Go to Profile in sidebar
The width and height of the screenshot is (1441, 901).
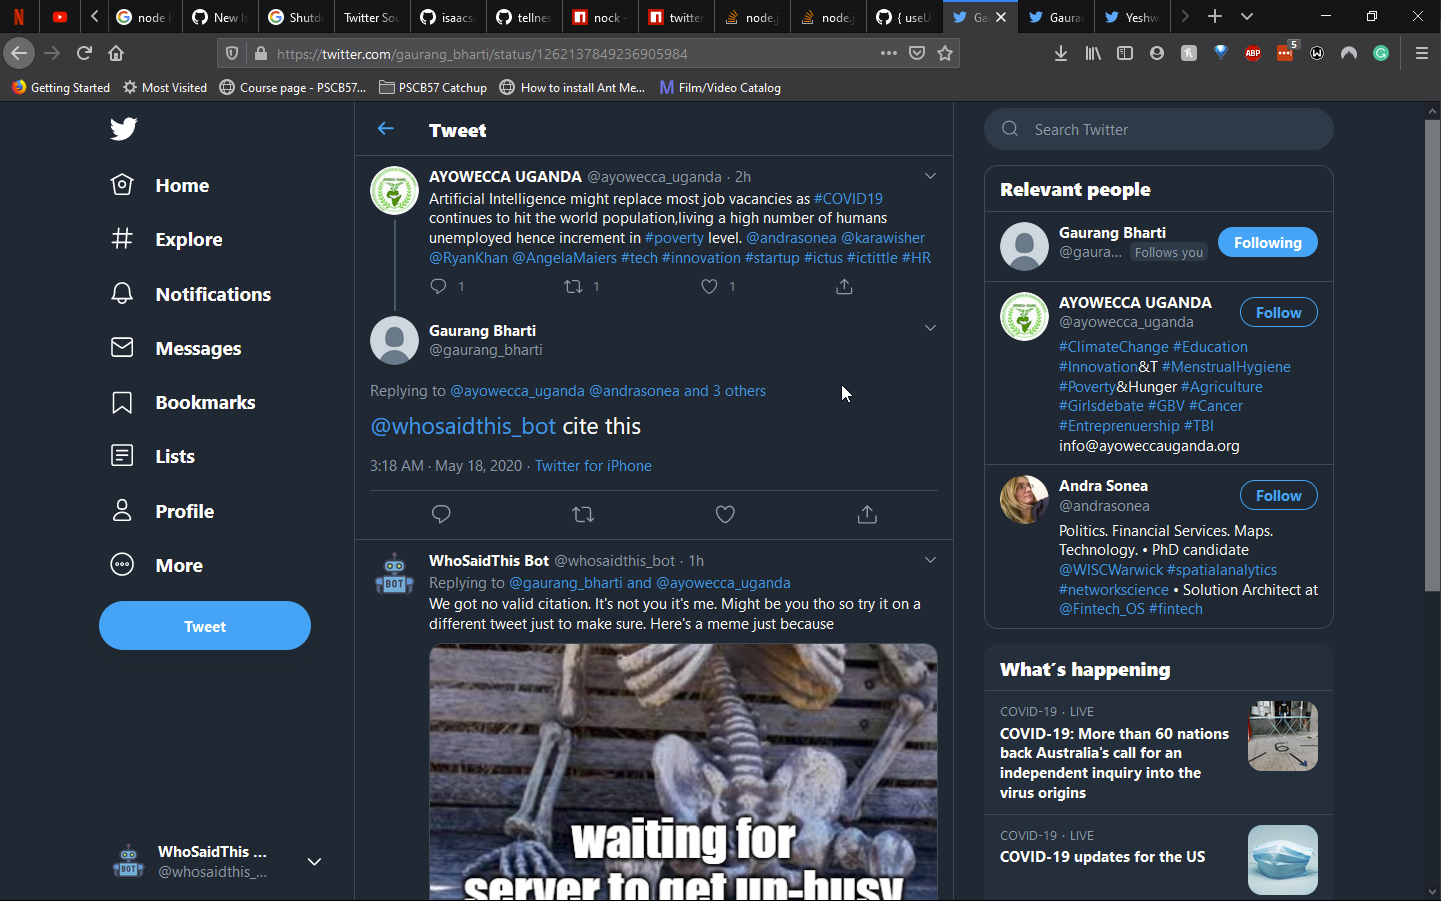pyautogui.click(x=162, y=511)
